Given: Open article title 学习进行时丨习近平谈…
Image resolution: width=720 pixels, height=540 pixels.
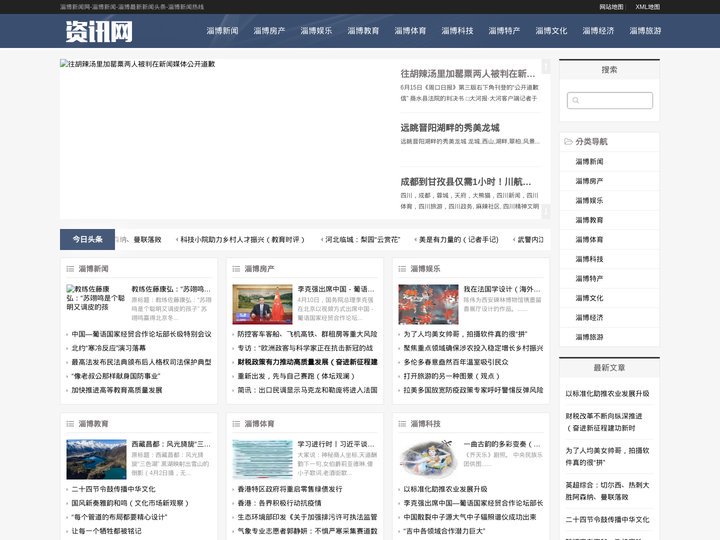Looking at the screenshot, I should click(336, 444).
